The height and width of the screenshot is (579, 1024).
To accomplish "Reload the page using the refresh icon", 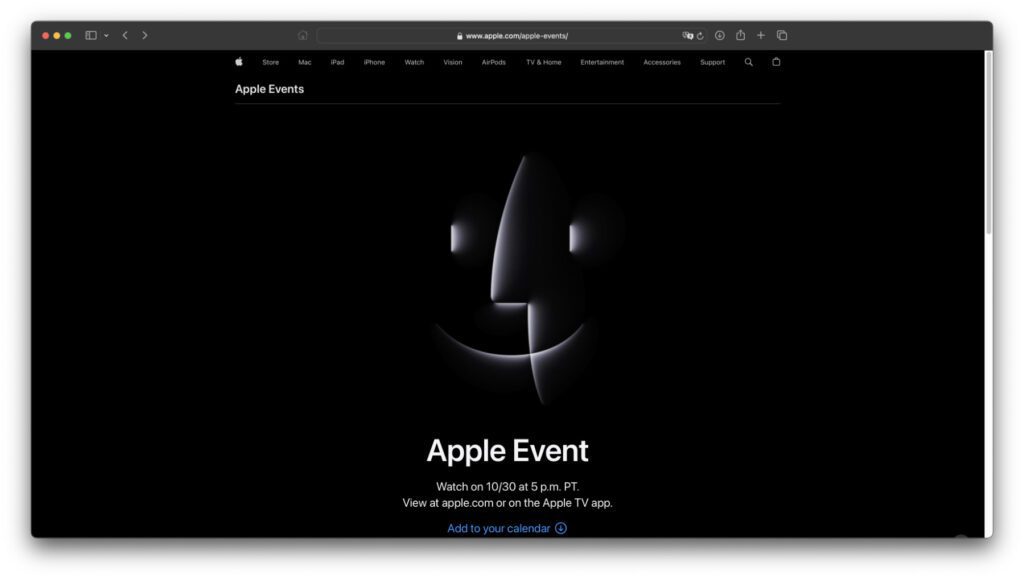I will tap(700, 35).
